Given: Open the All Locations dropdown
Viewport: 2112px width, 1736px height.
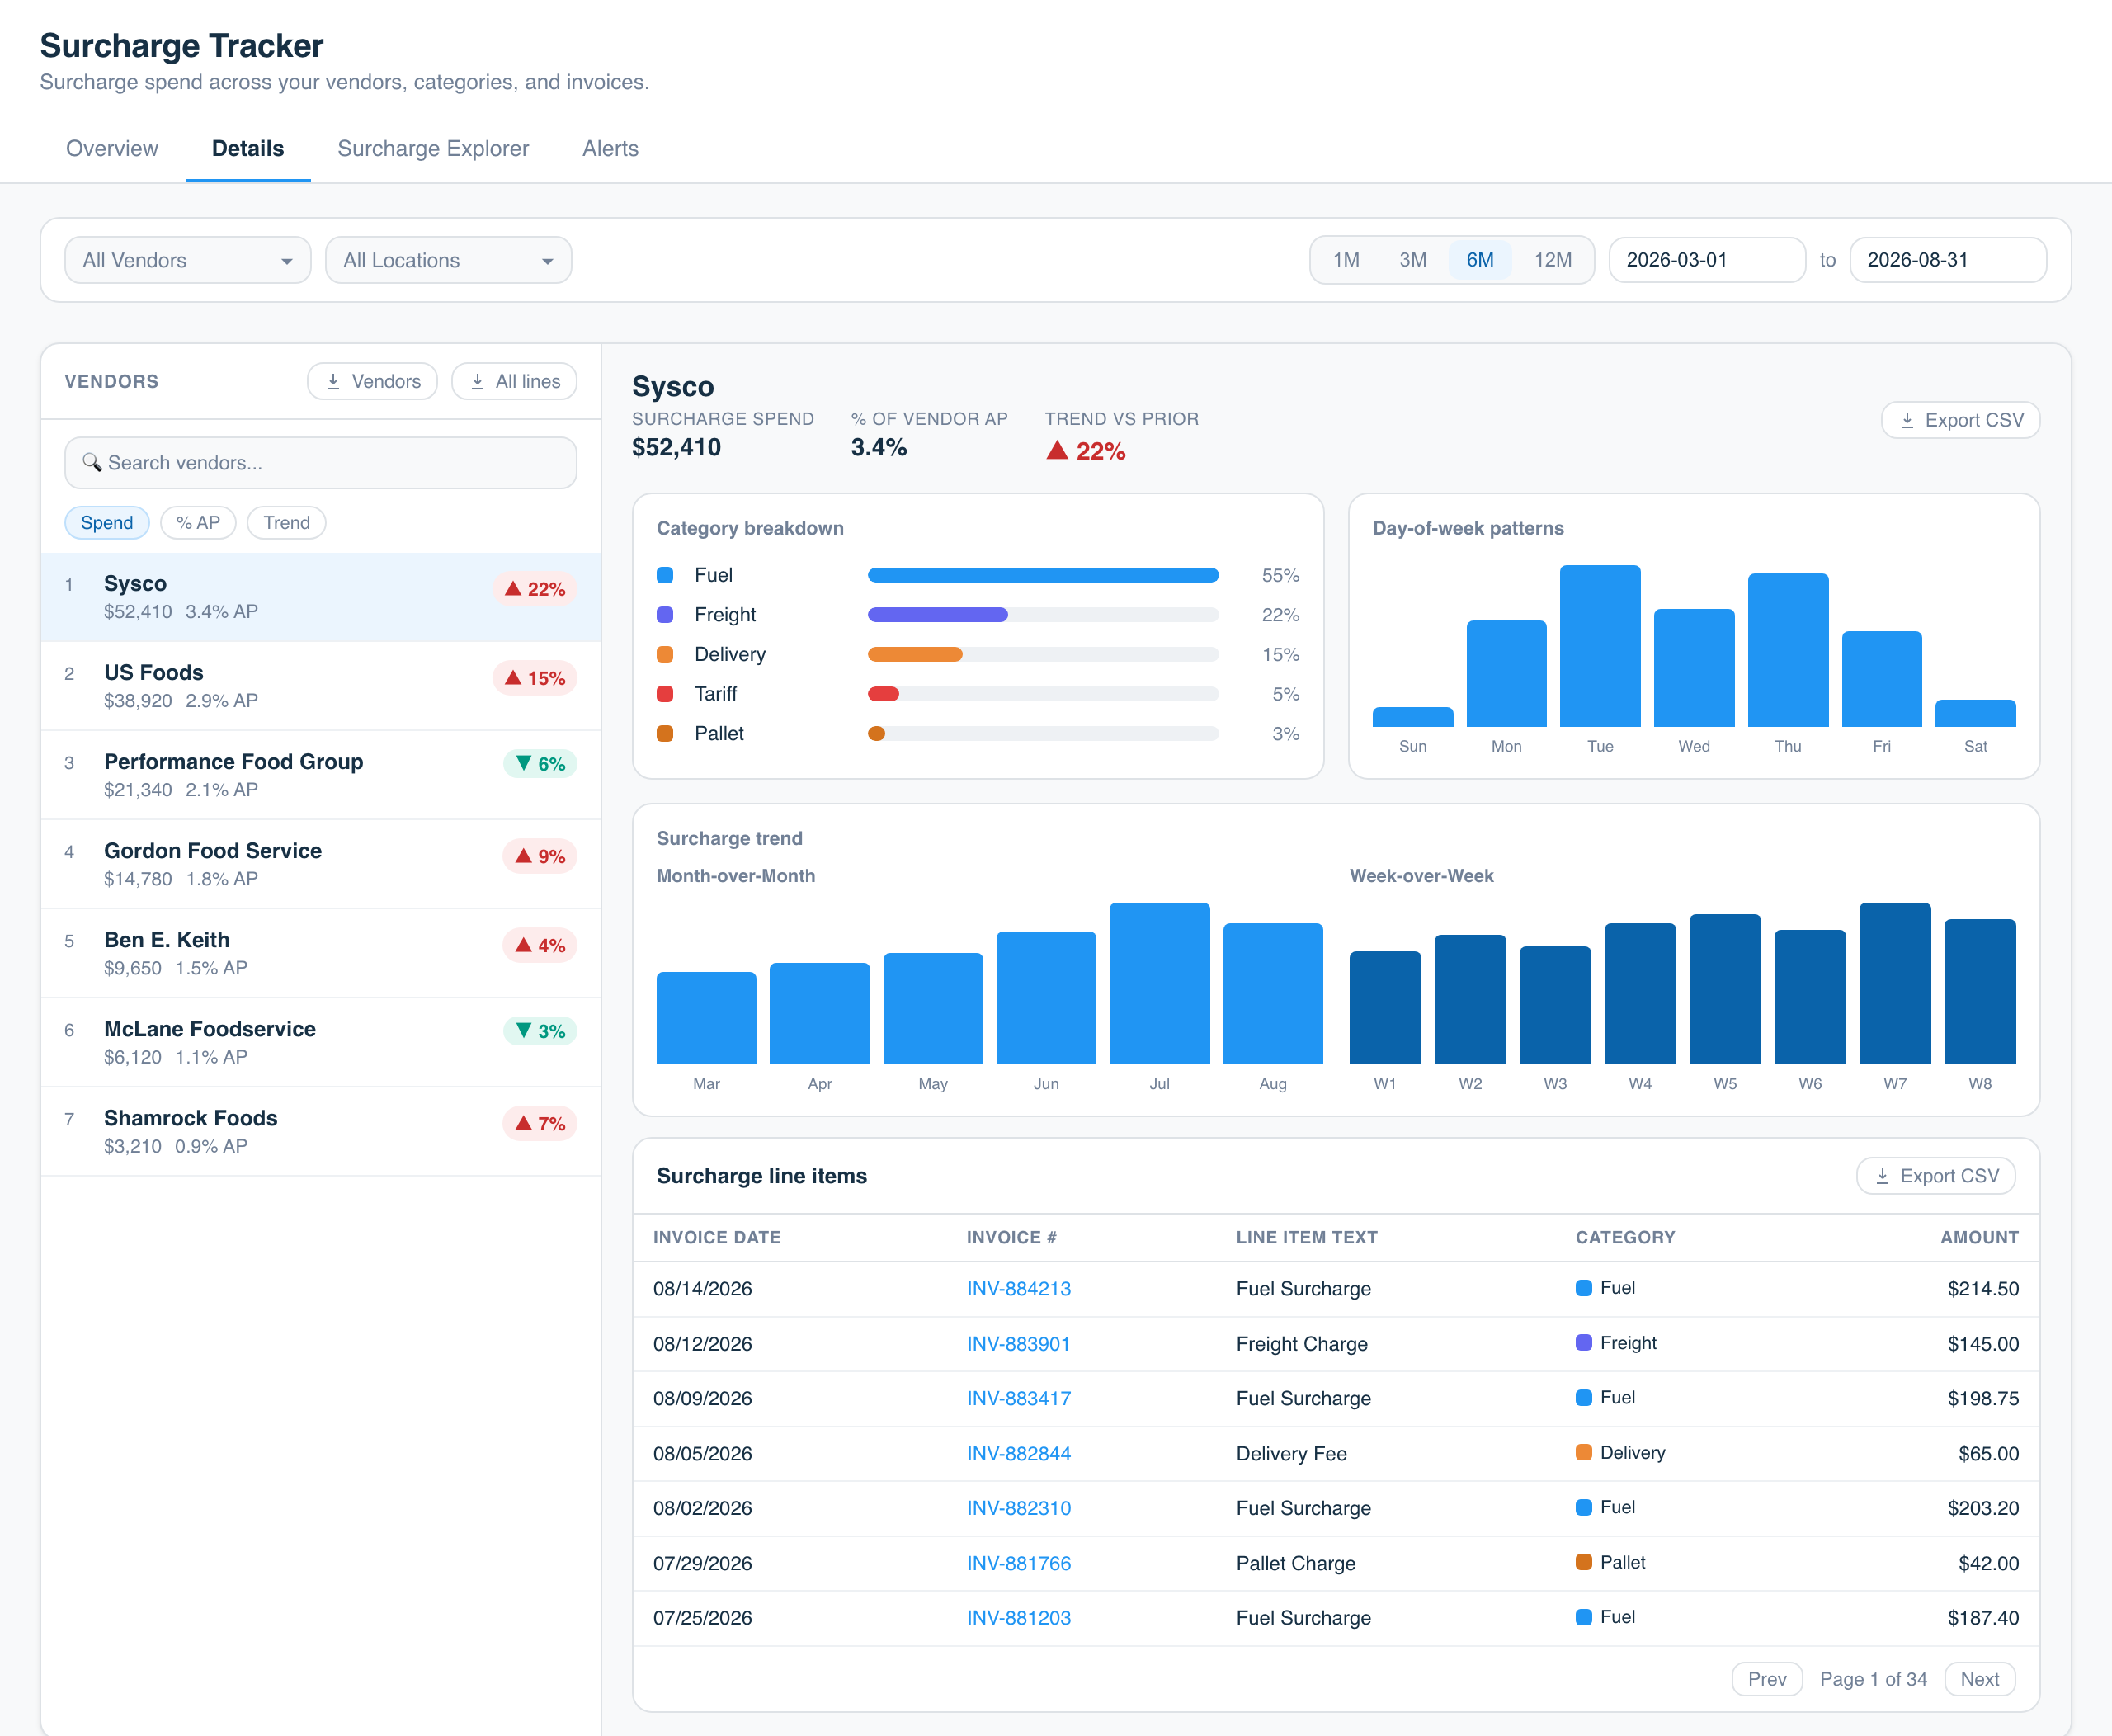Looking at the screenshot, I should point(449,260).
